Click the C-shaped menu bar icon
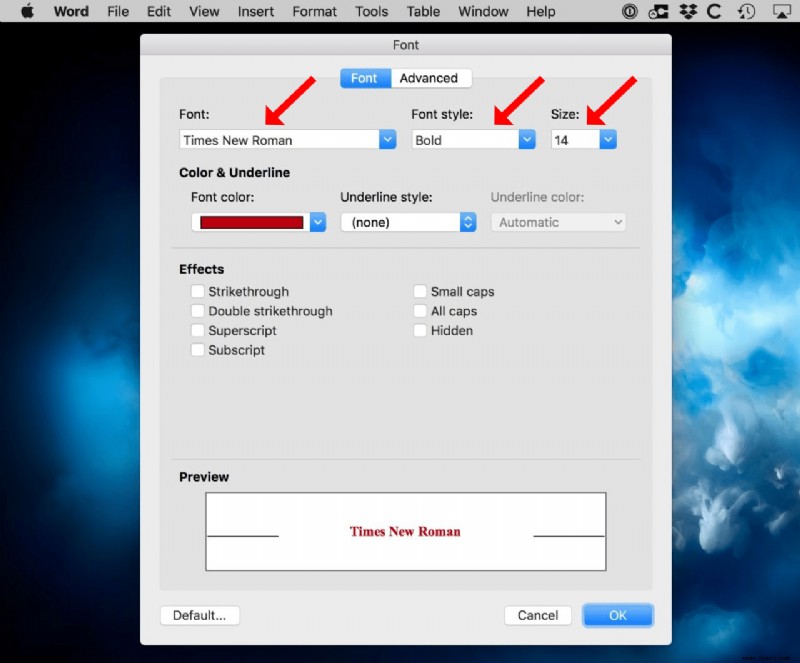This screenshot has height=663, width=800. click(x=714, y=11)
